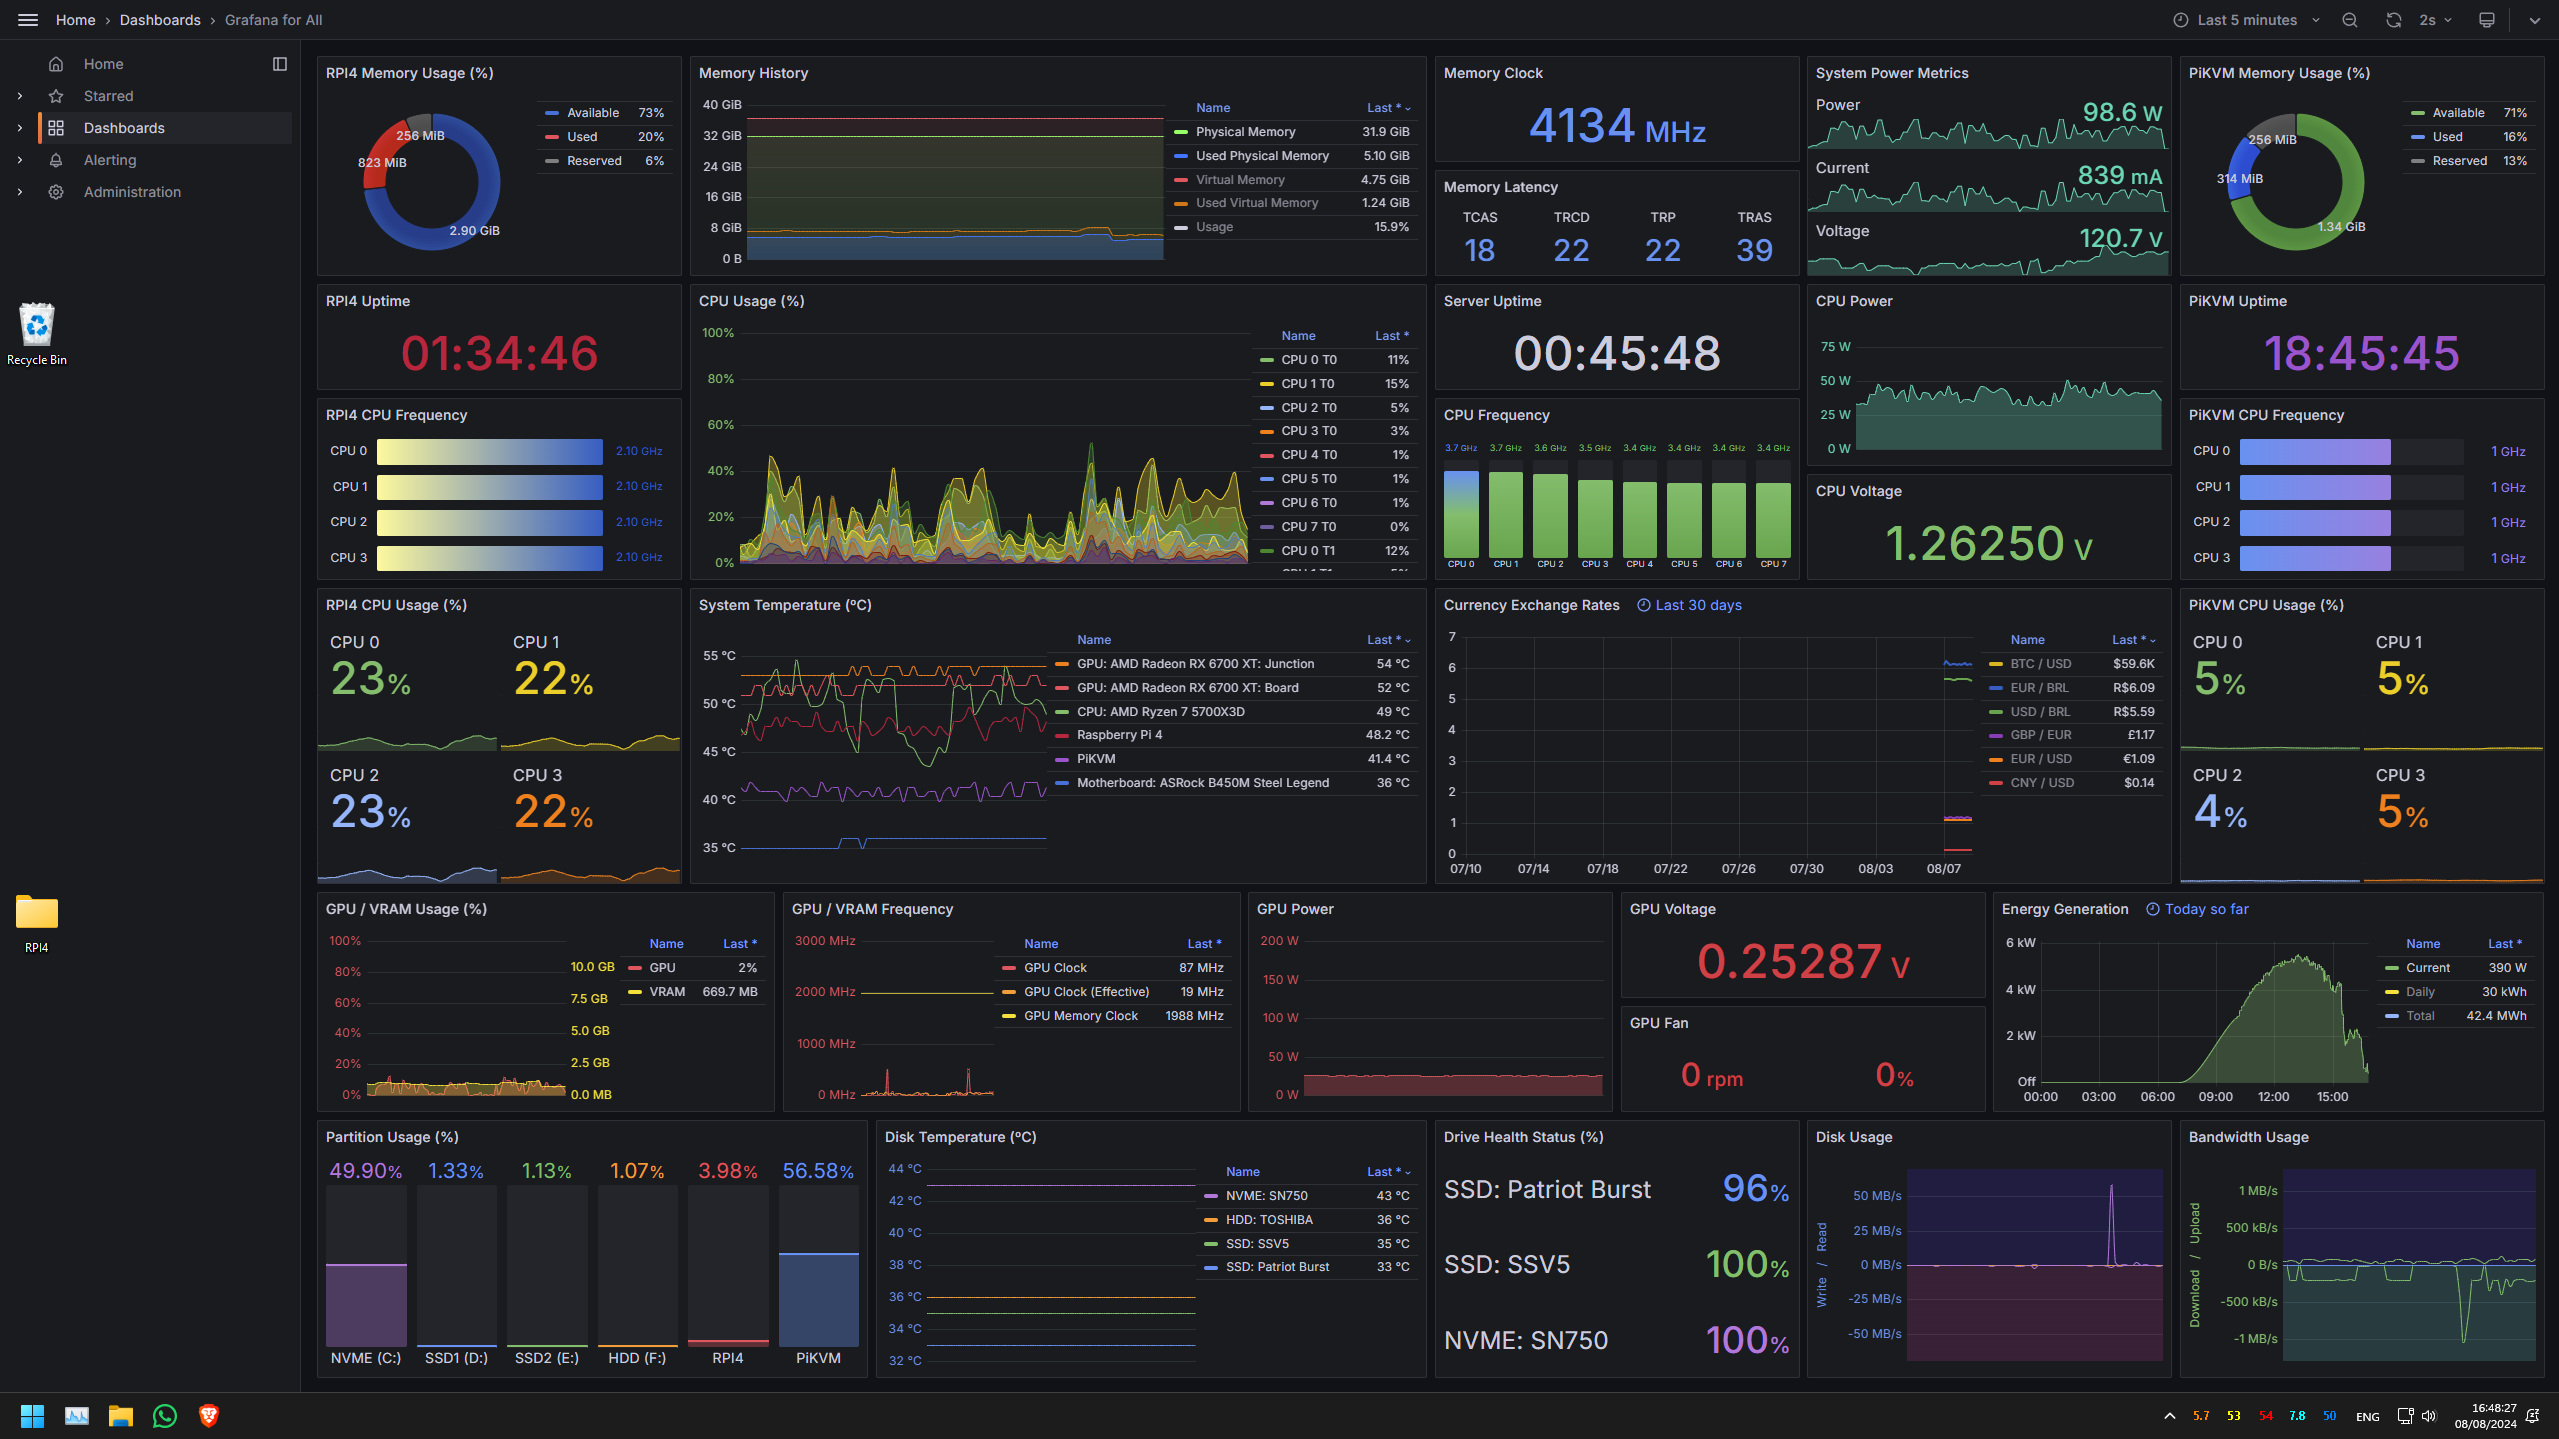Click the EUR / BRL legend color swatch
2559x1439 pixels.
(x=1995, y=688)
